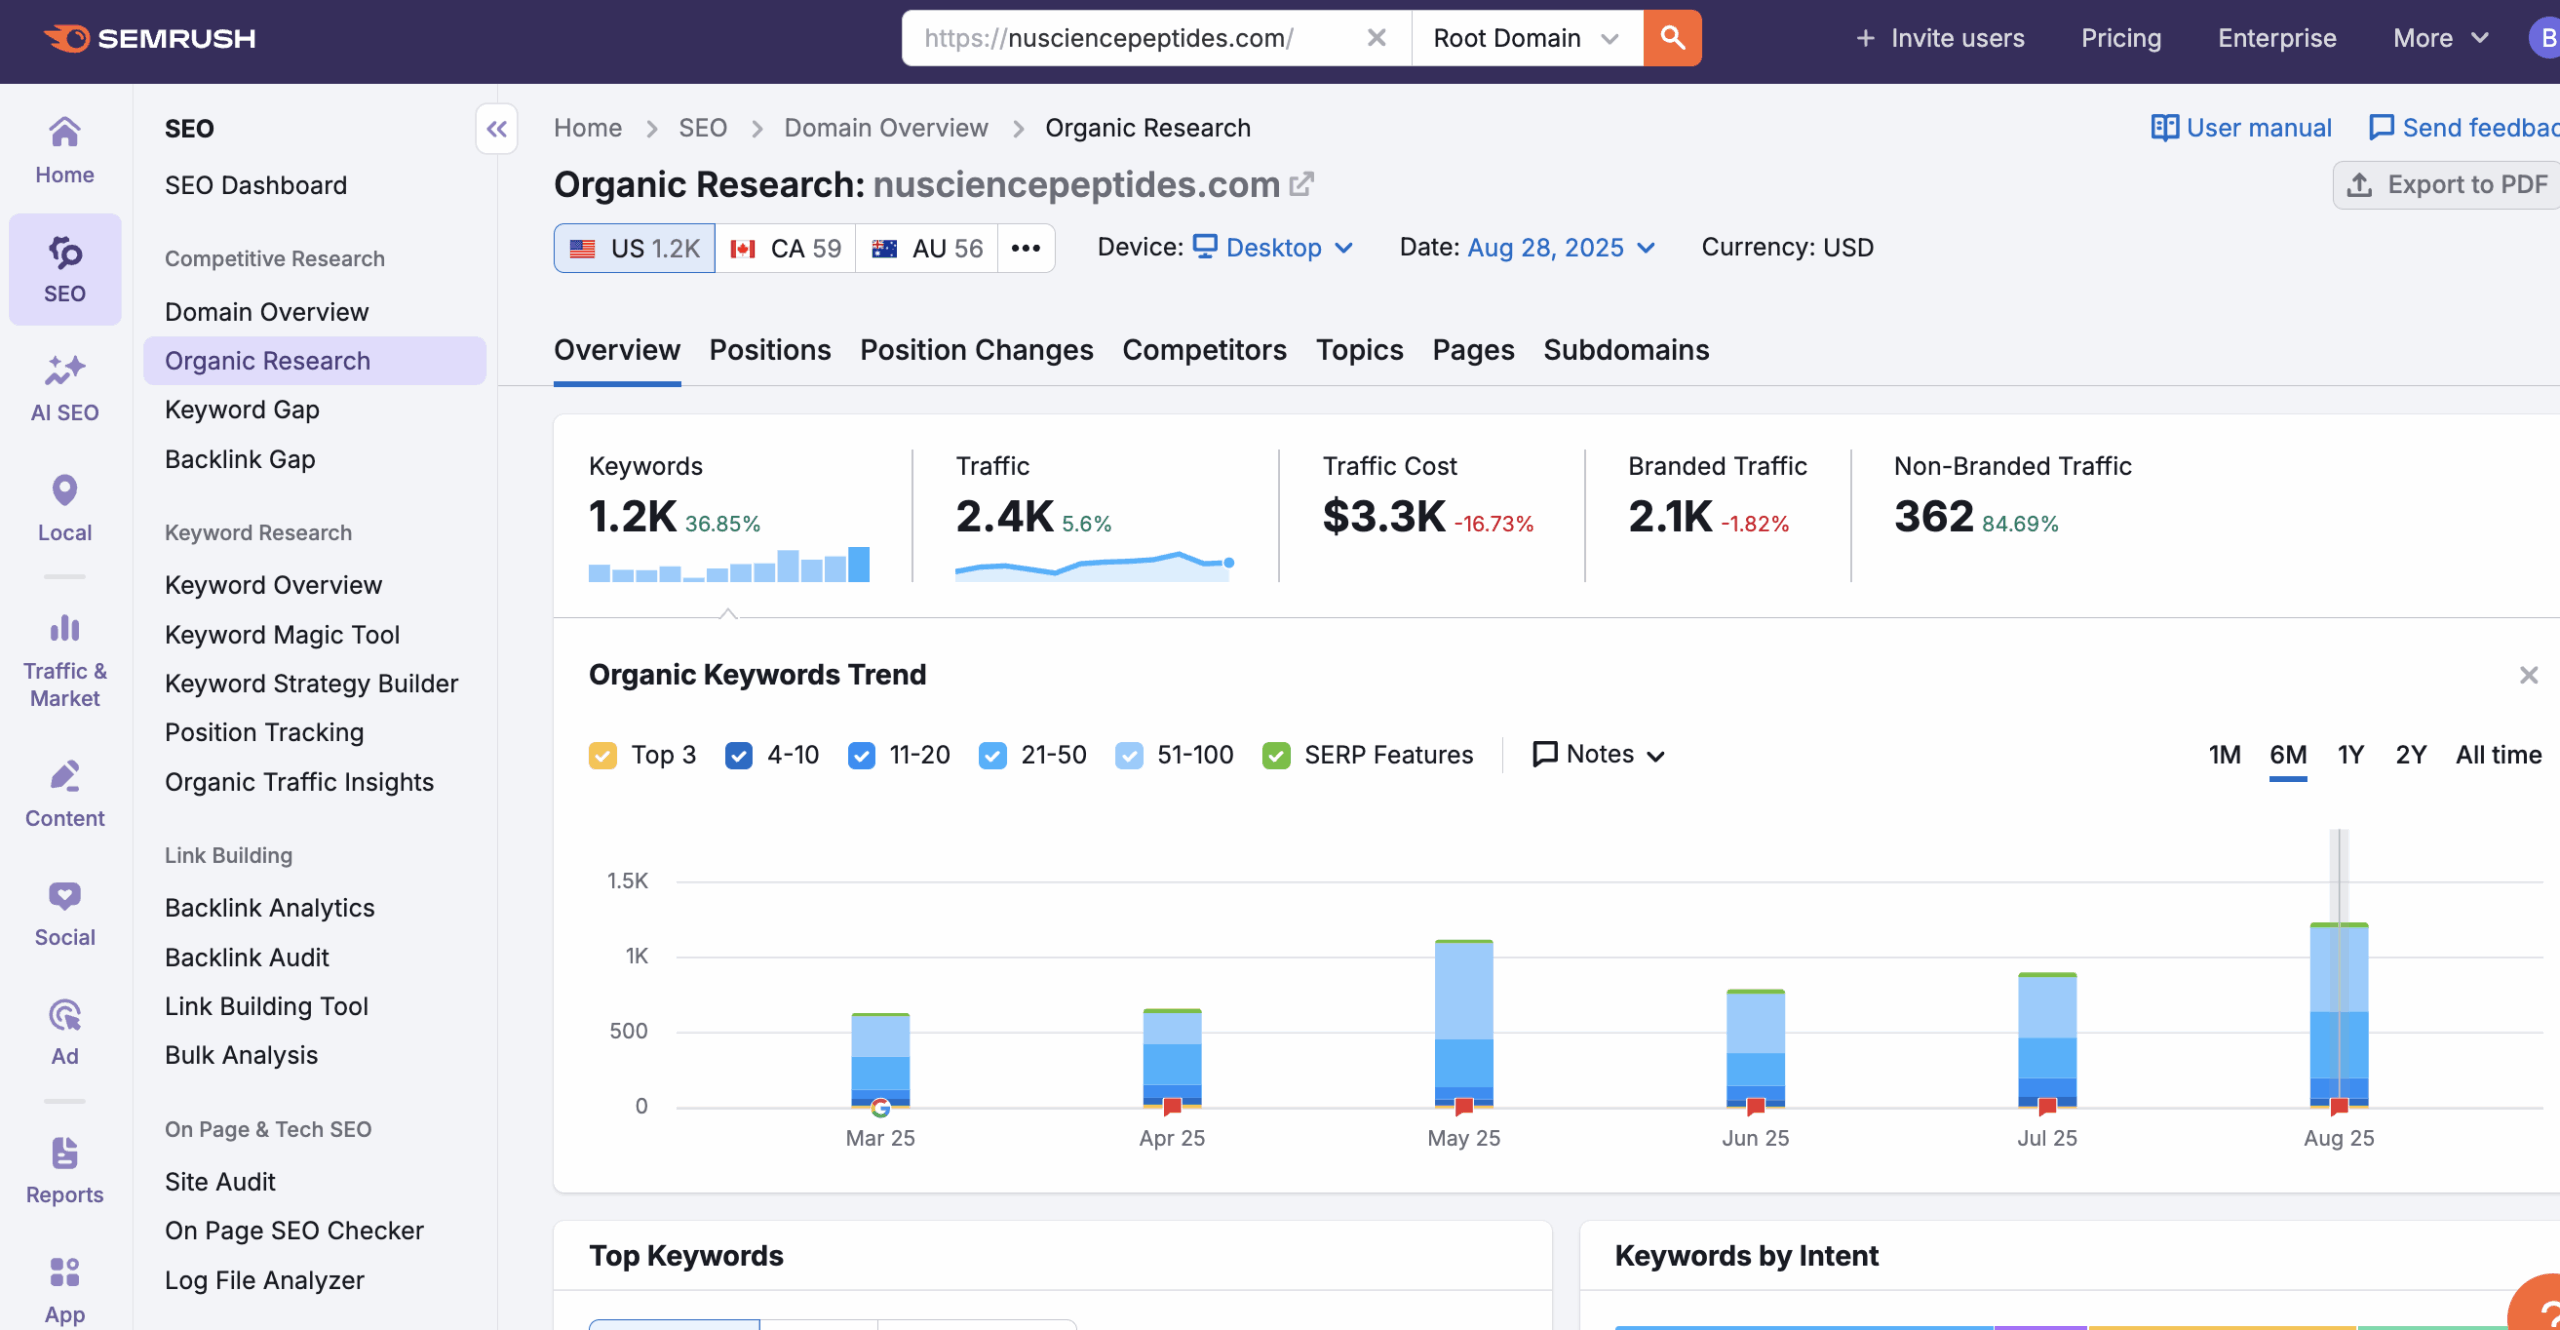Switch to the Positions tab

coord(770,350)
